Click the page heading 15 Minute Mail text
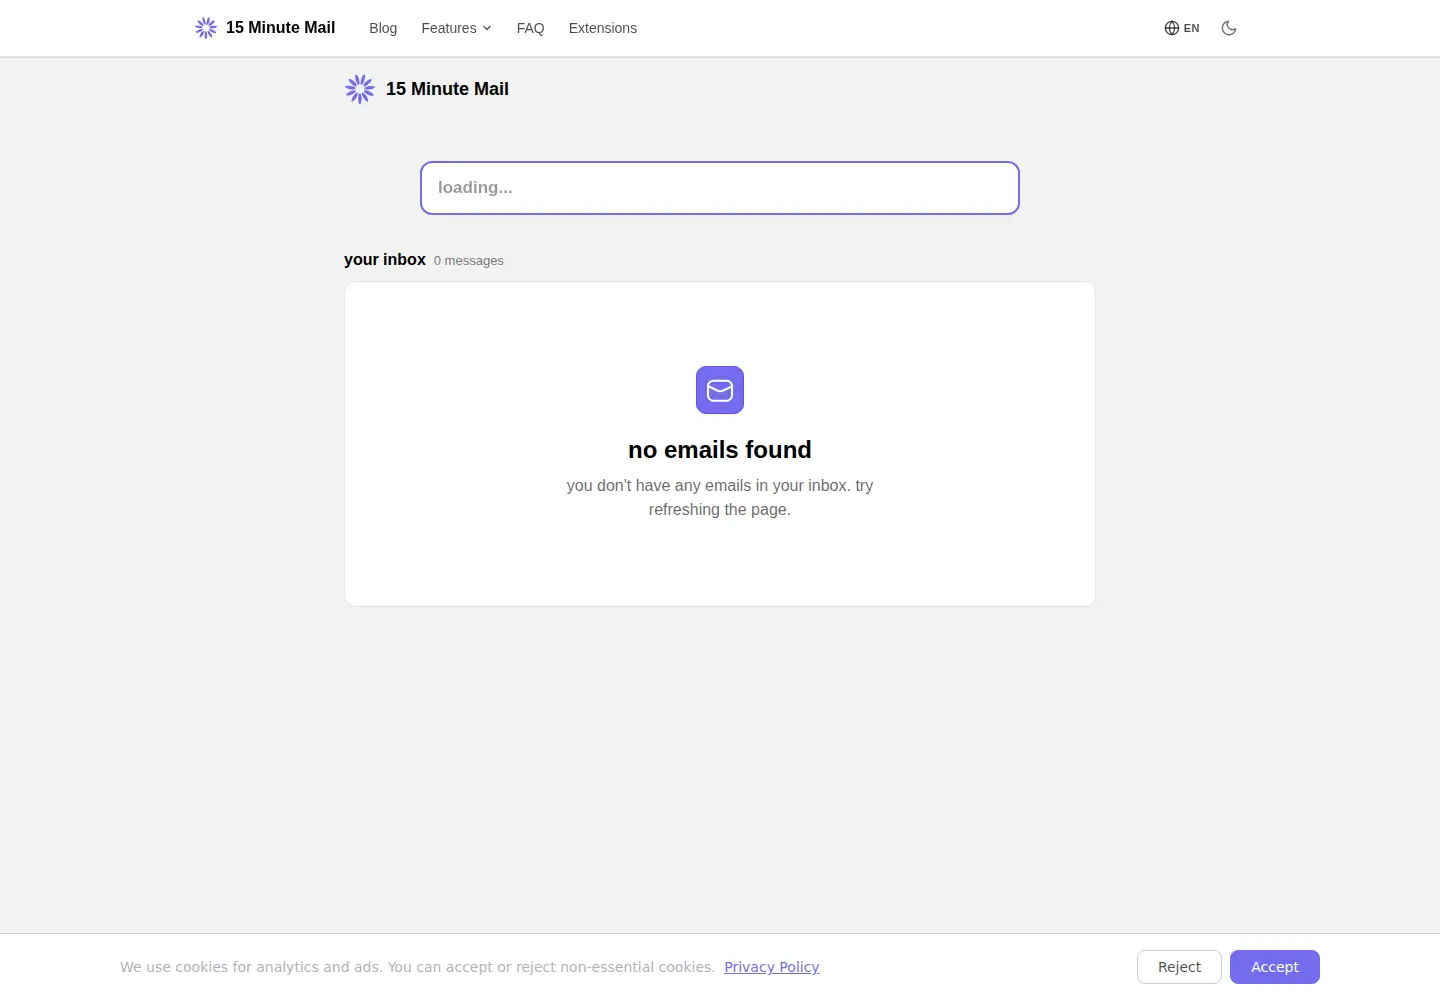 447,89
